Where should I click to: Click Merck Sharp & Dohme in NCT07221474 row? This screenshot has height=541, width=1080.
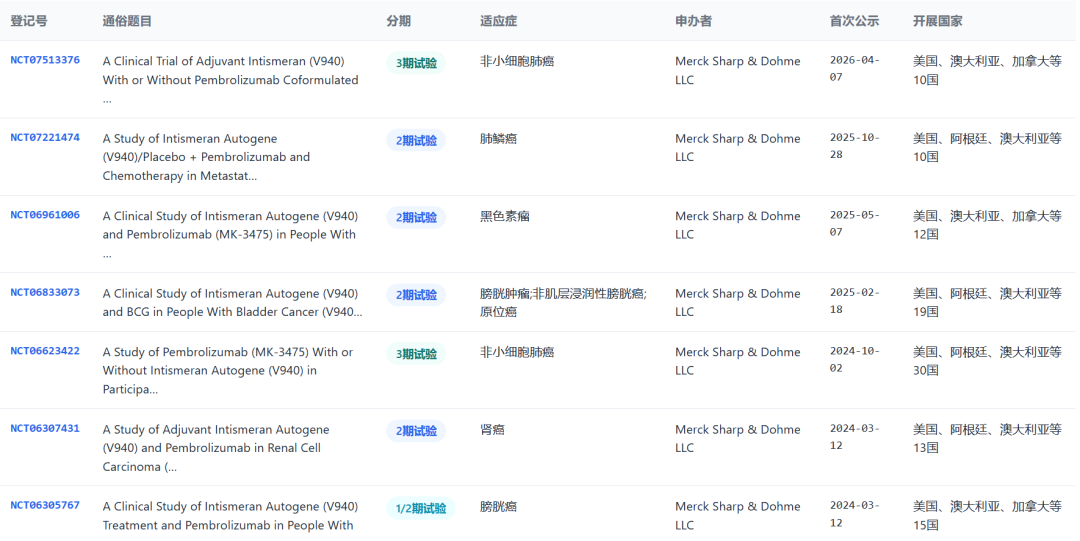tap(738, 147)
